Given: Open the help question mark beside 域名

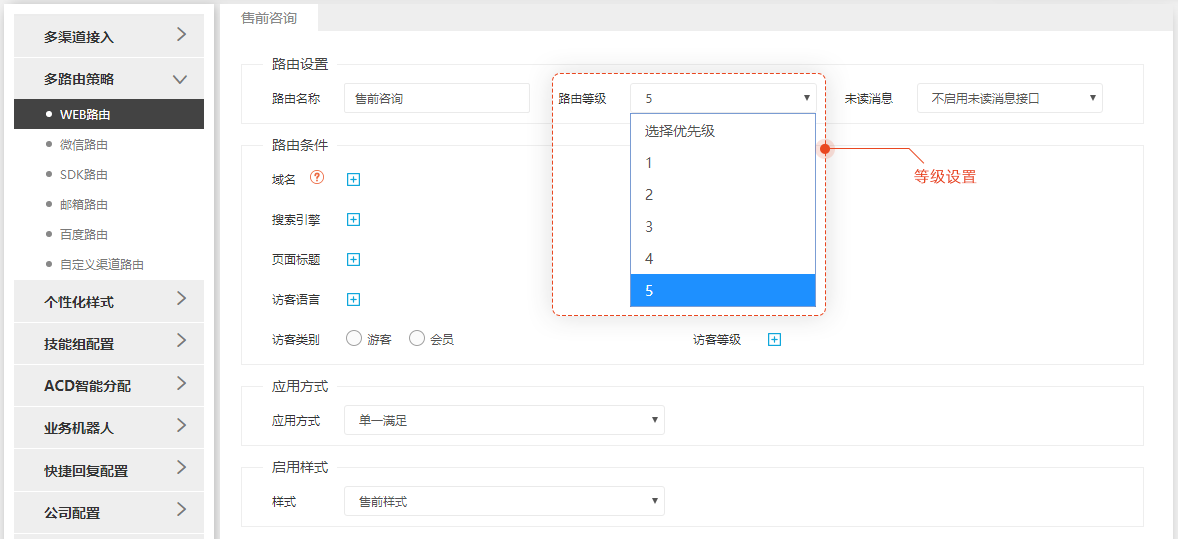Looking at the screenshot, I should pyautogui.click(x=317, y=178).
